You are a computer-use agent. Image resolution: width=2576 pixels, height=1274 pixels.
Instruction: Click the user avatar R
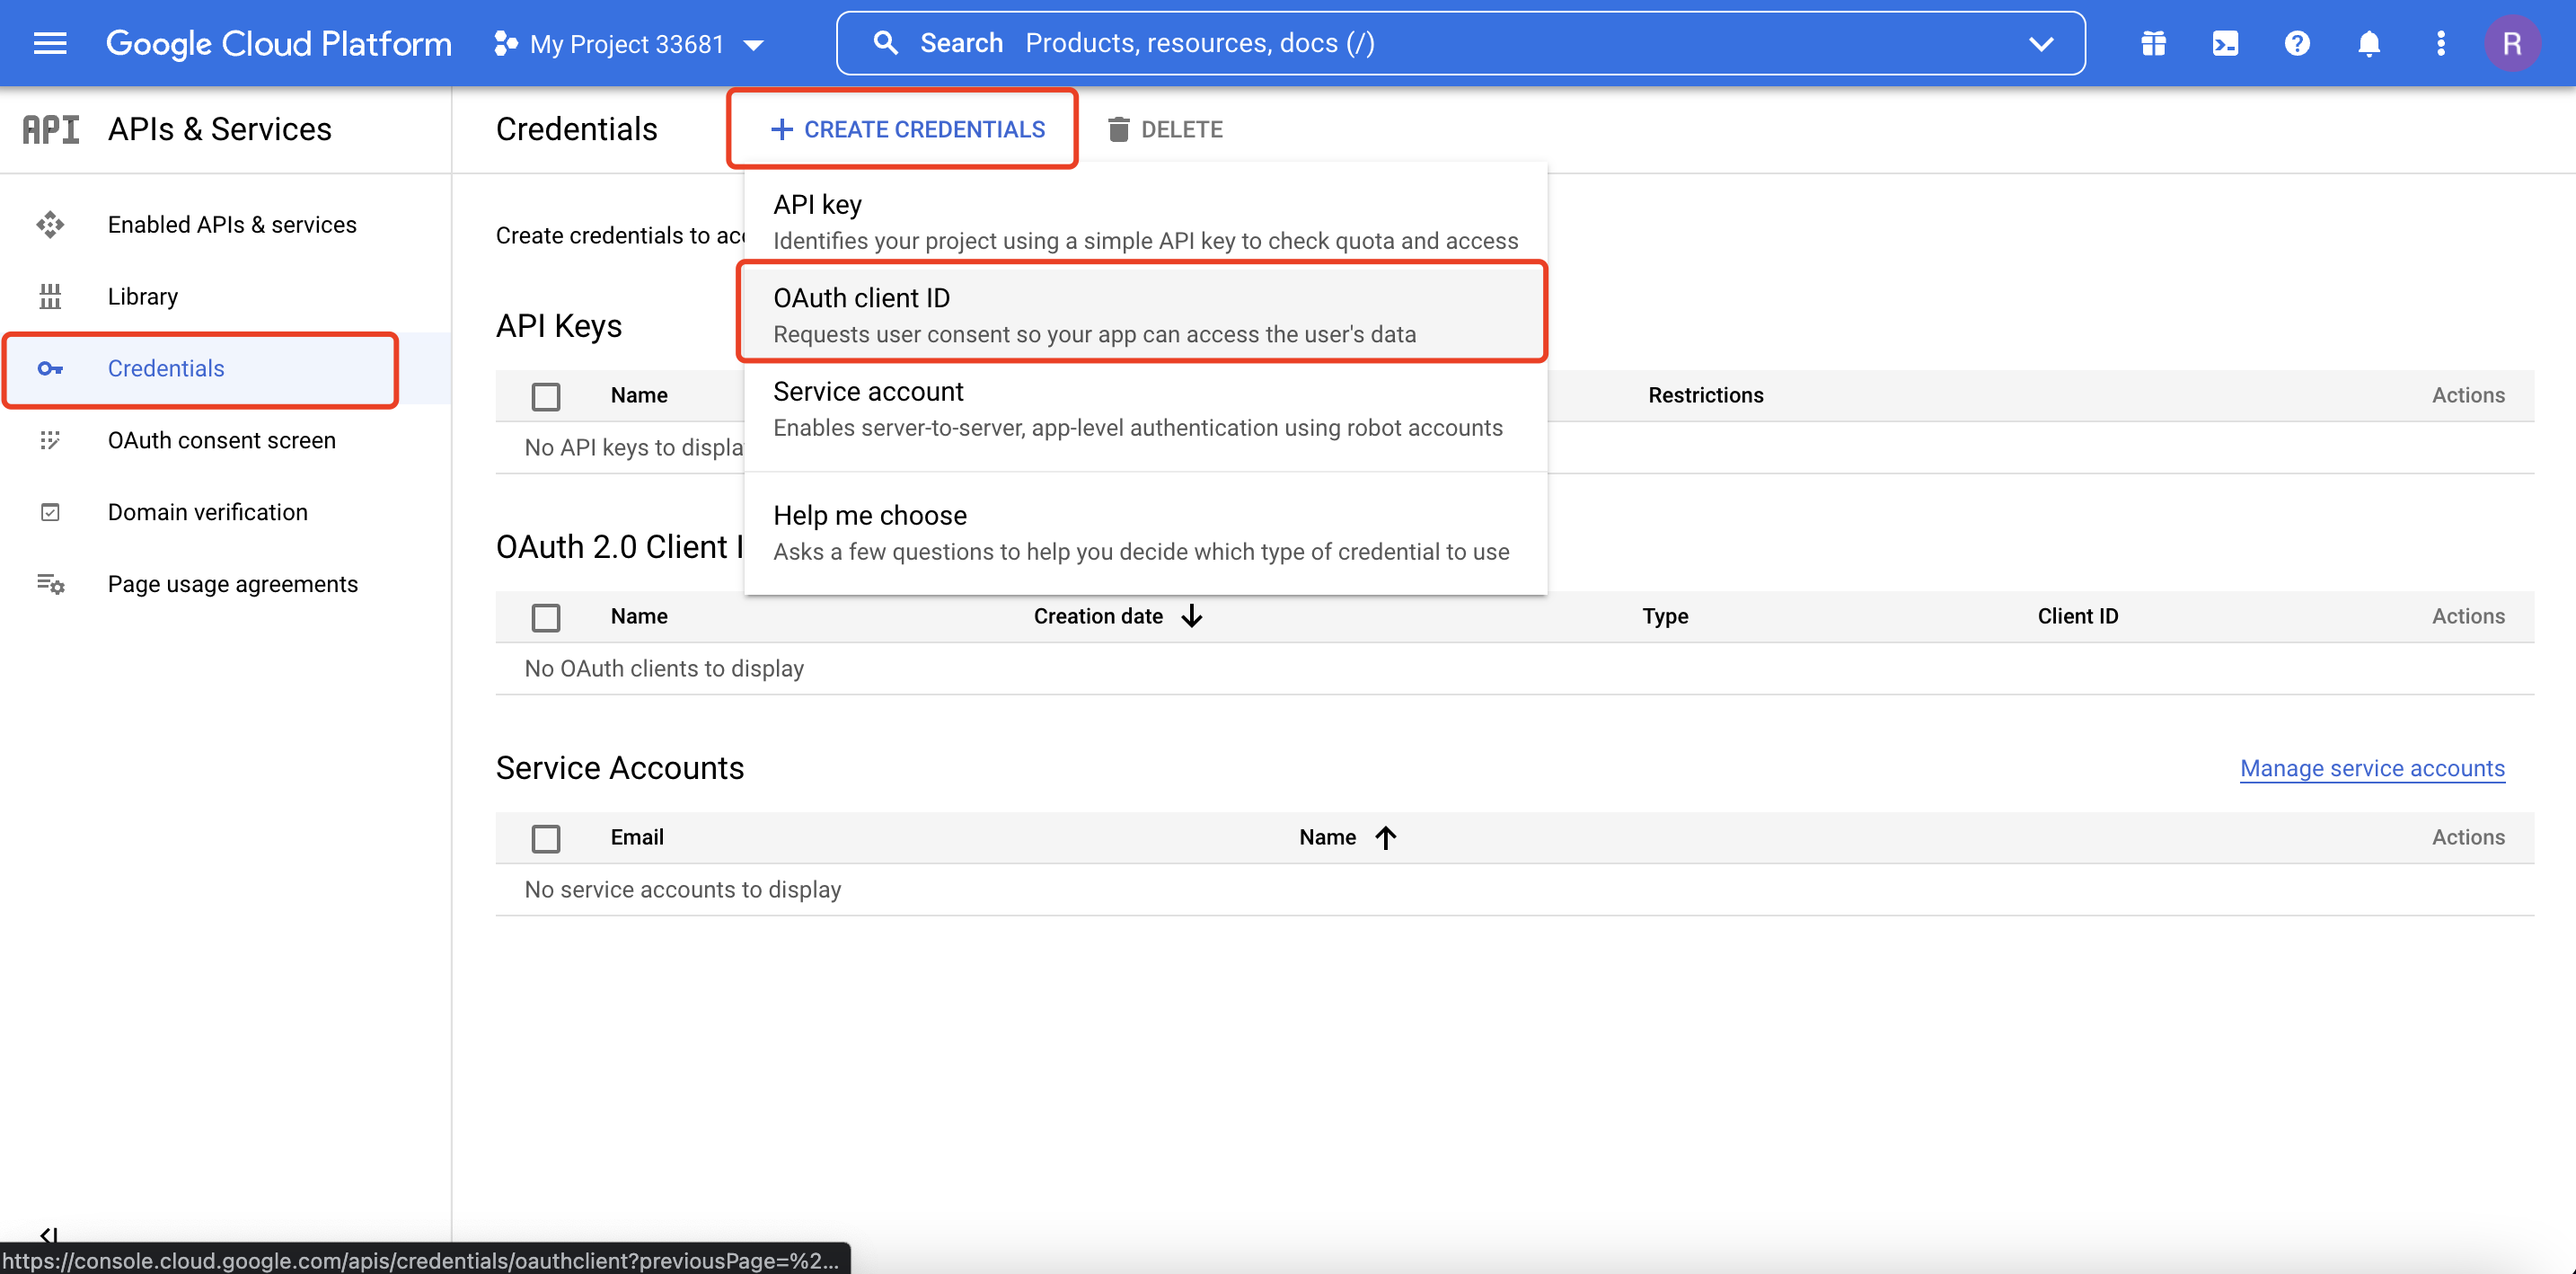(2511, 43)
